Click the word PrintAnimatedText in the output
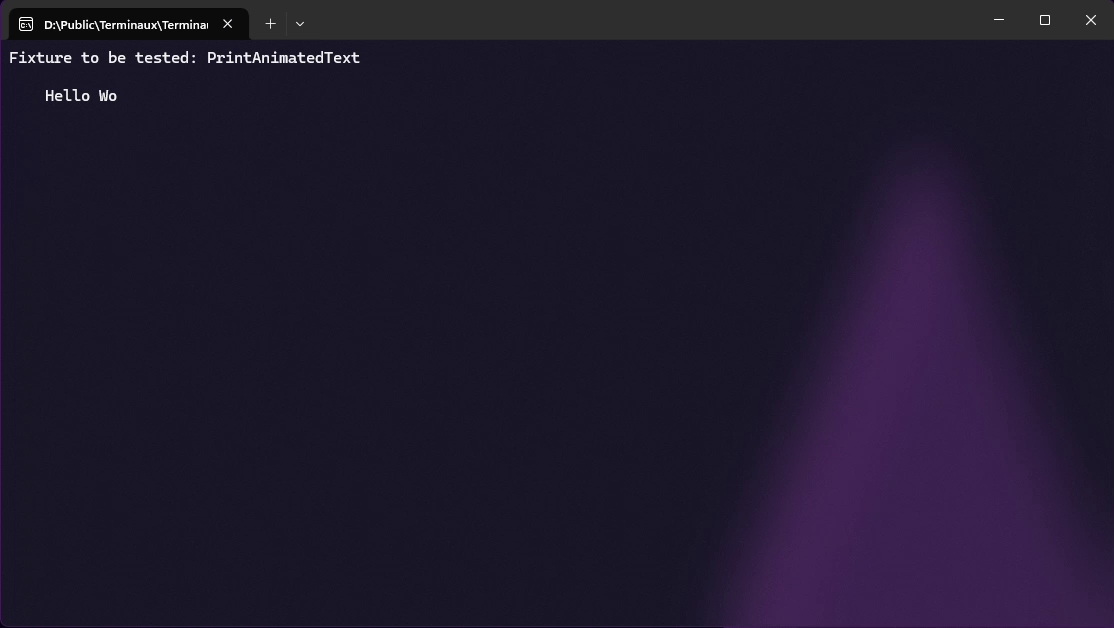Image resolution: width=1114 pixels, height=628 pixels. point(283,58)
